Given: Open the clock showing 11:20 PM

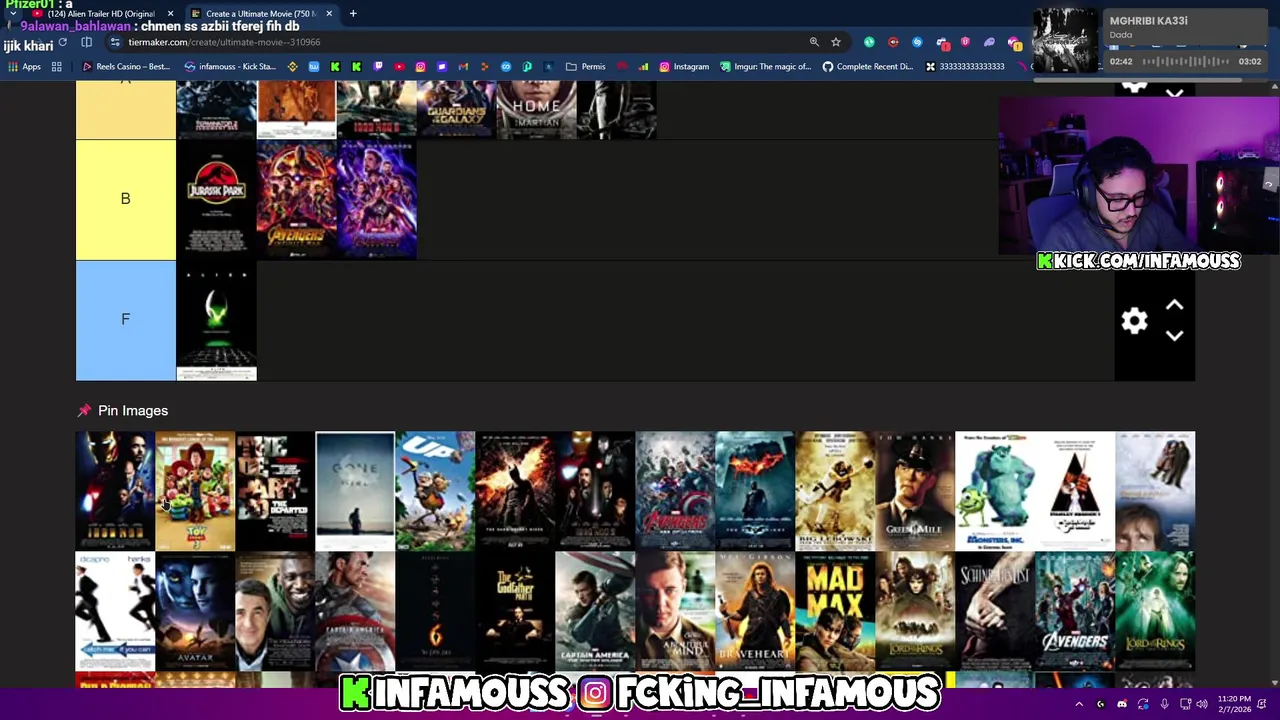Looking at the screenshot, I should (1235, 704).
